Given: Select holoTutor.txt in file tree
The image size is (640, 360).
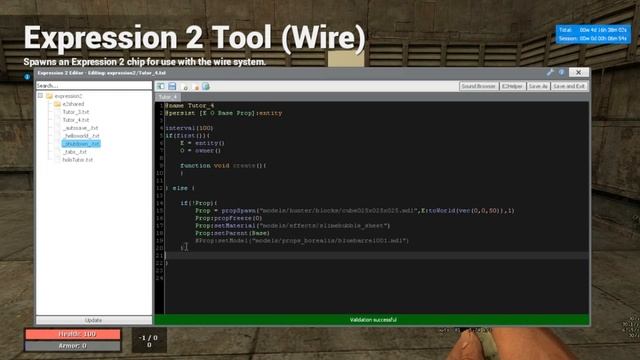Looking at the screenshot, I should (x=78, y=160).
